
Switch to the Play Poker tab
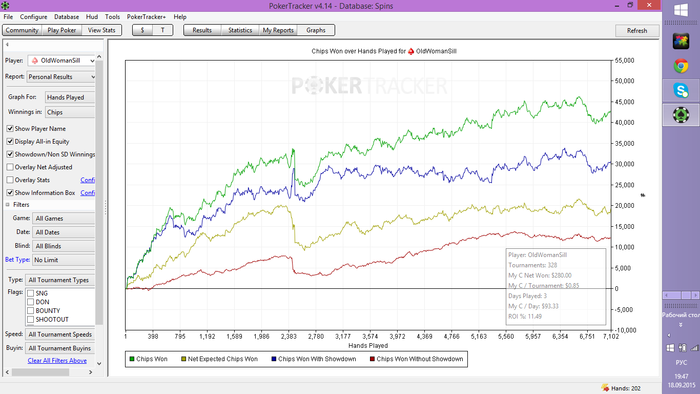click(x=62, y=30)
